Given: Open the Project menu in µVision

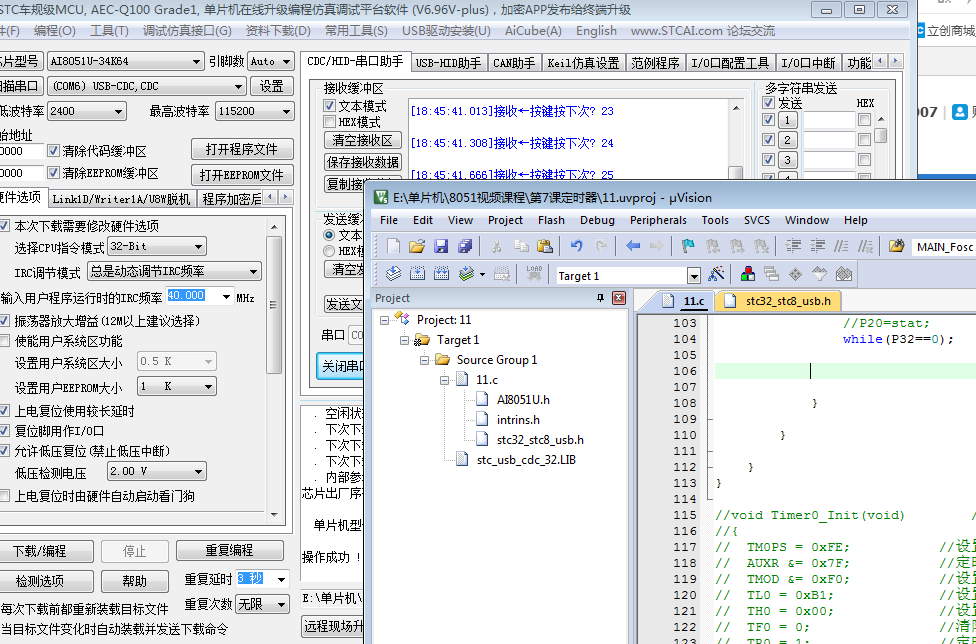Looking at the screenshot, I should [x=505, y=220].
